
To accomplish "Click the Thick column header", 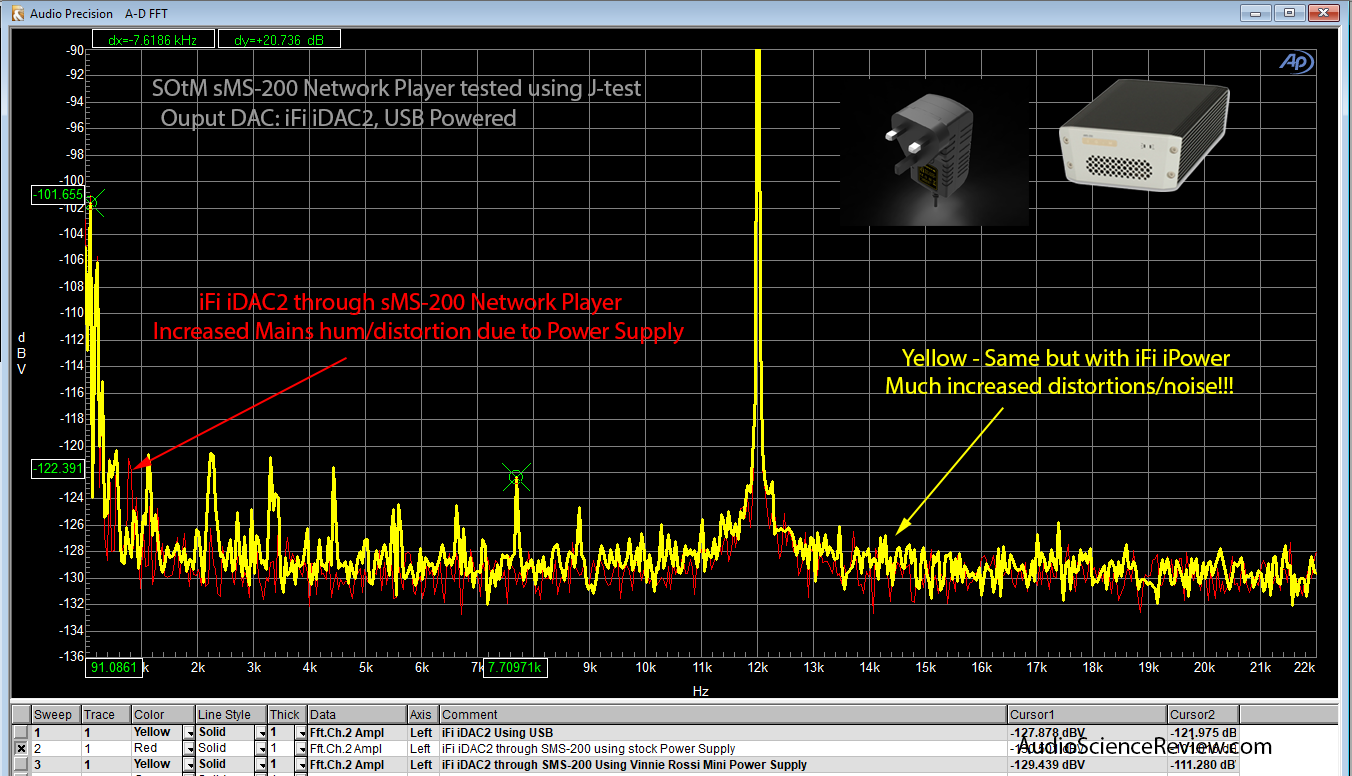I will tap(287, 715).
